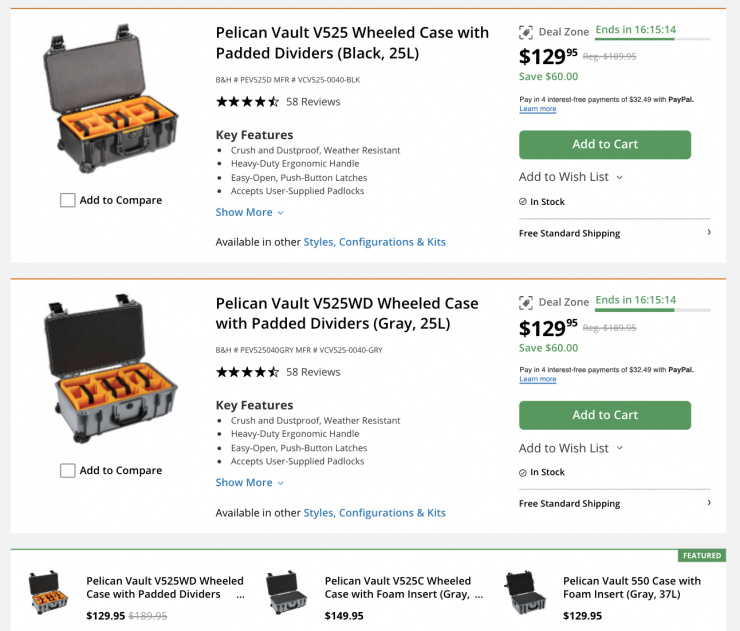The height and width of the screenshot is (631, 740).
Task: Expand Show More features for gray case
Action: (x=250, y=482)
